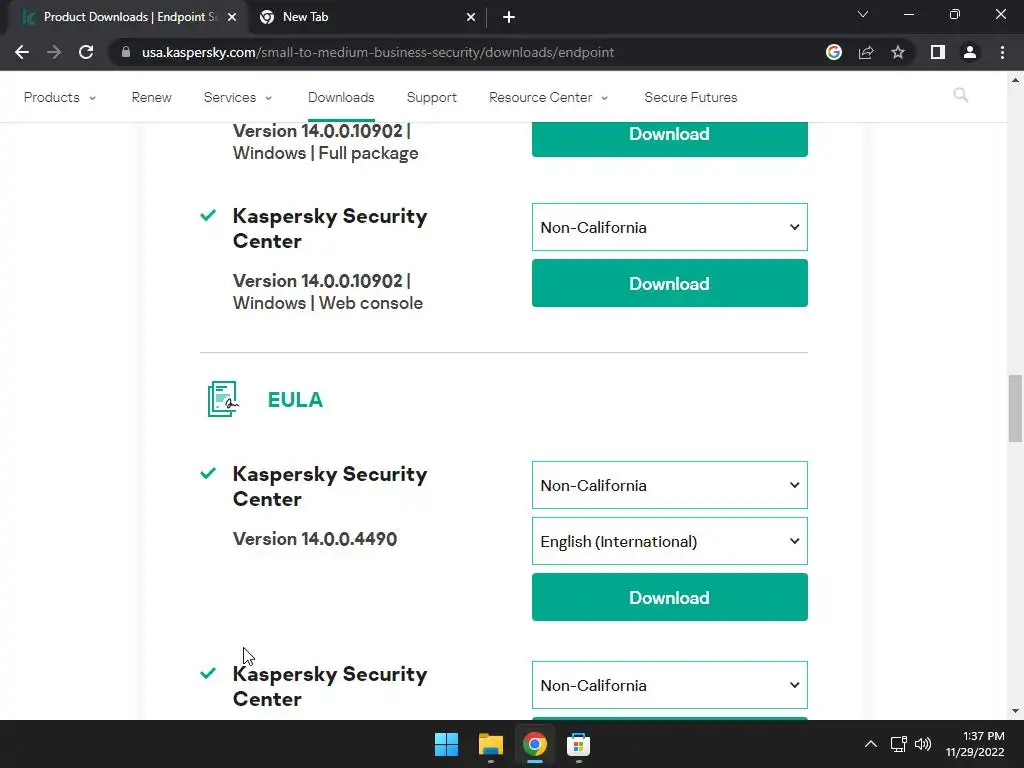The height and width of the screenshot is (768, 1024).
Task: Open the Downloads nav item
Action: pos(341,97)
